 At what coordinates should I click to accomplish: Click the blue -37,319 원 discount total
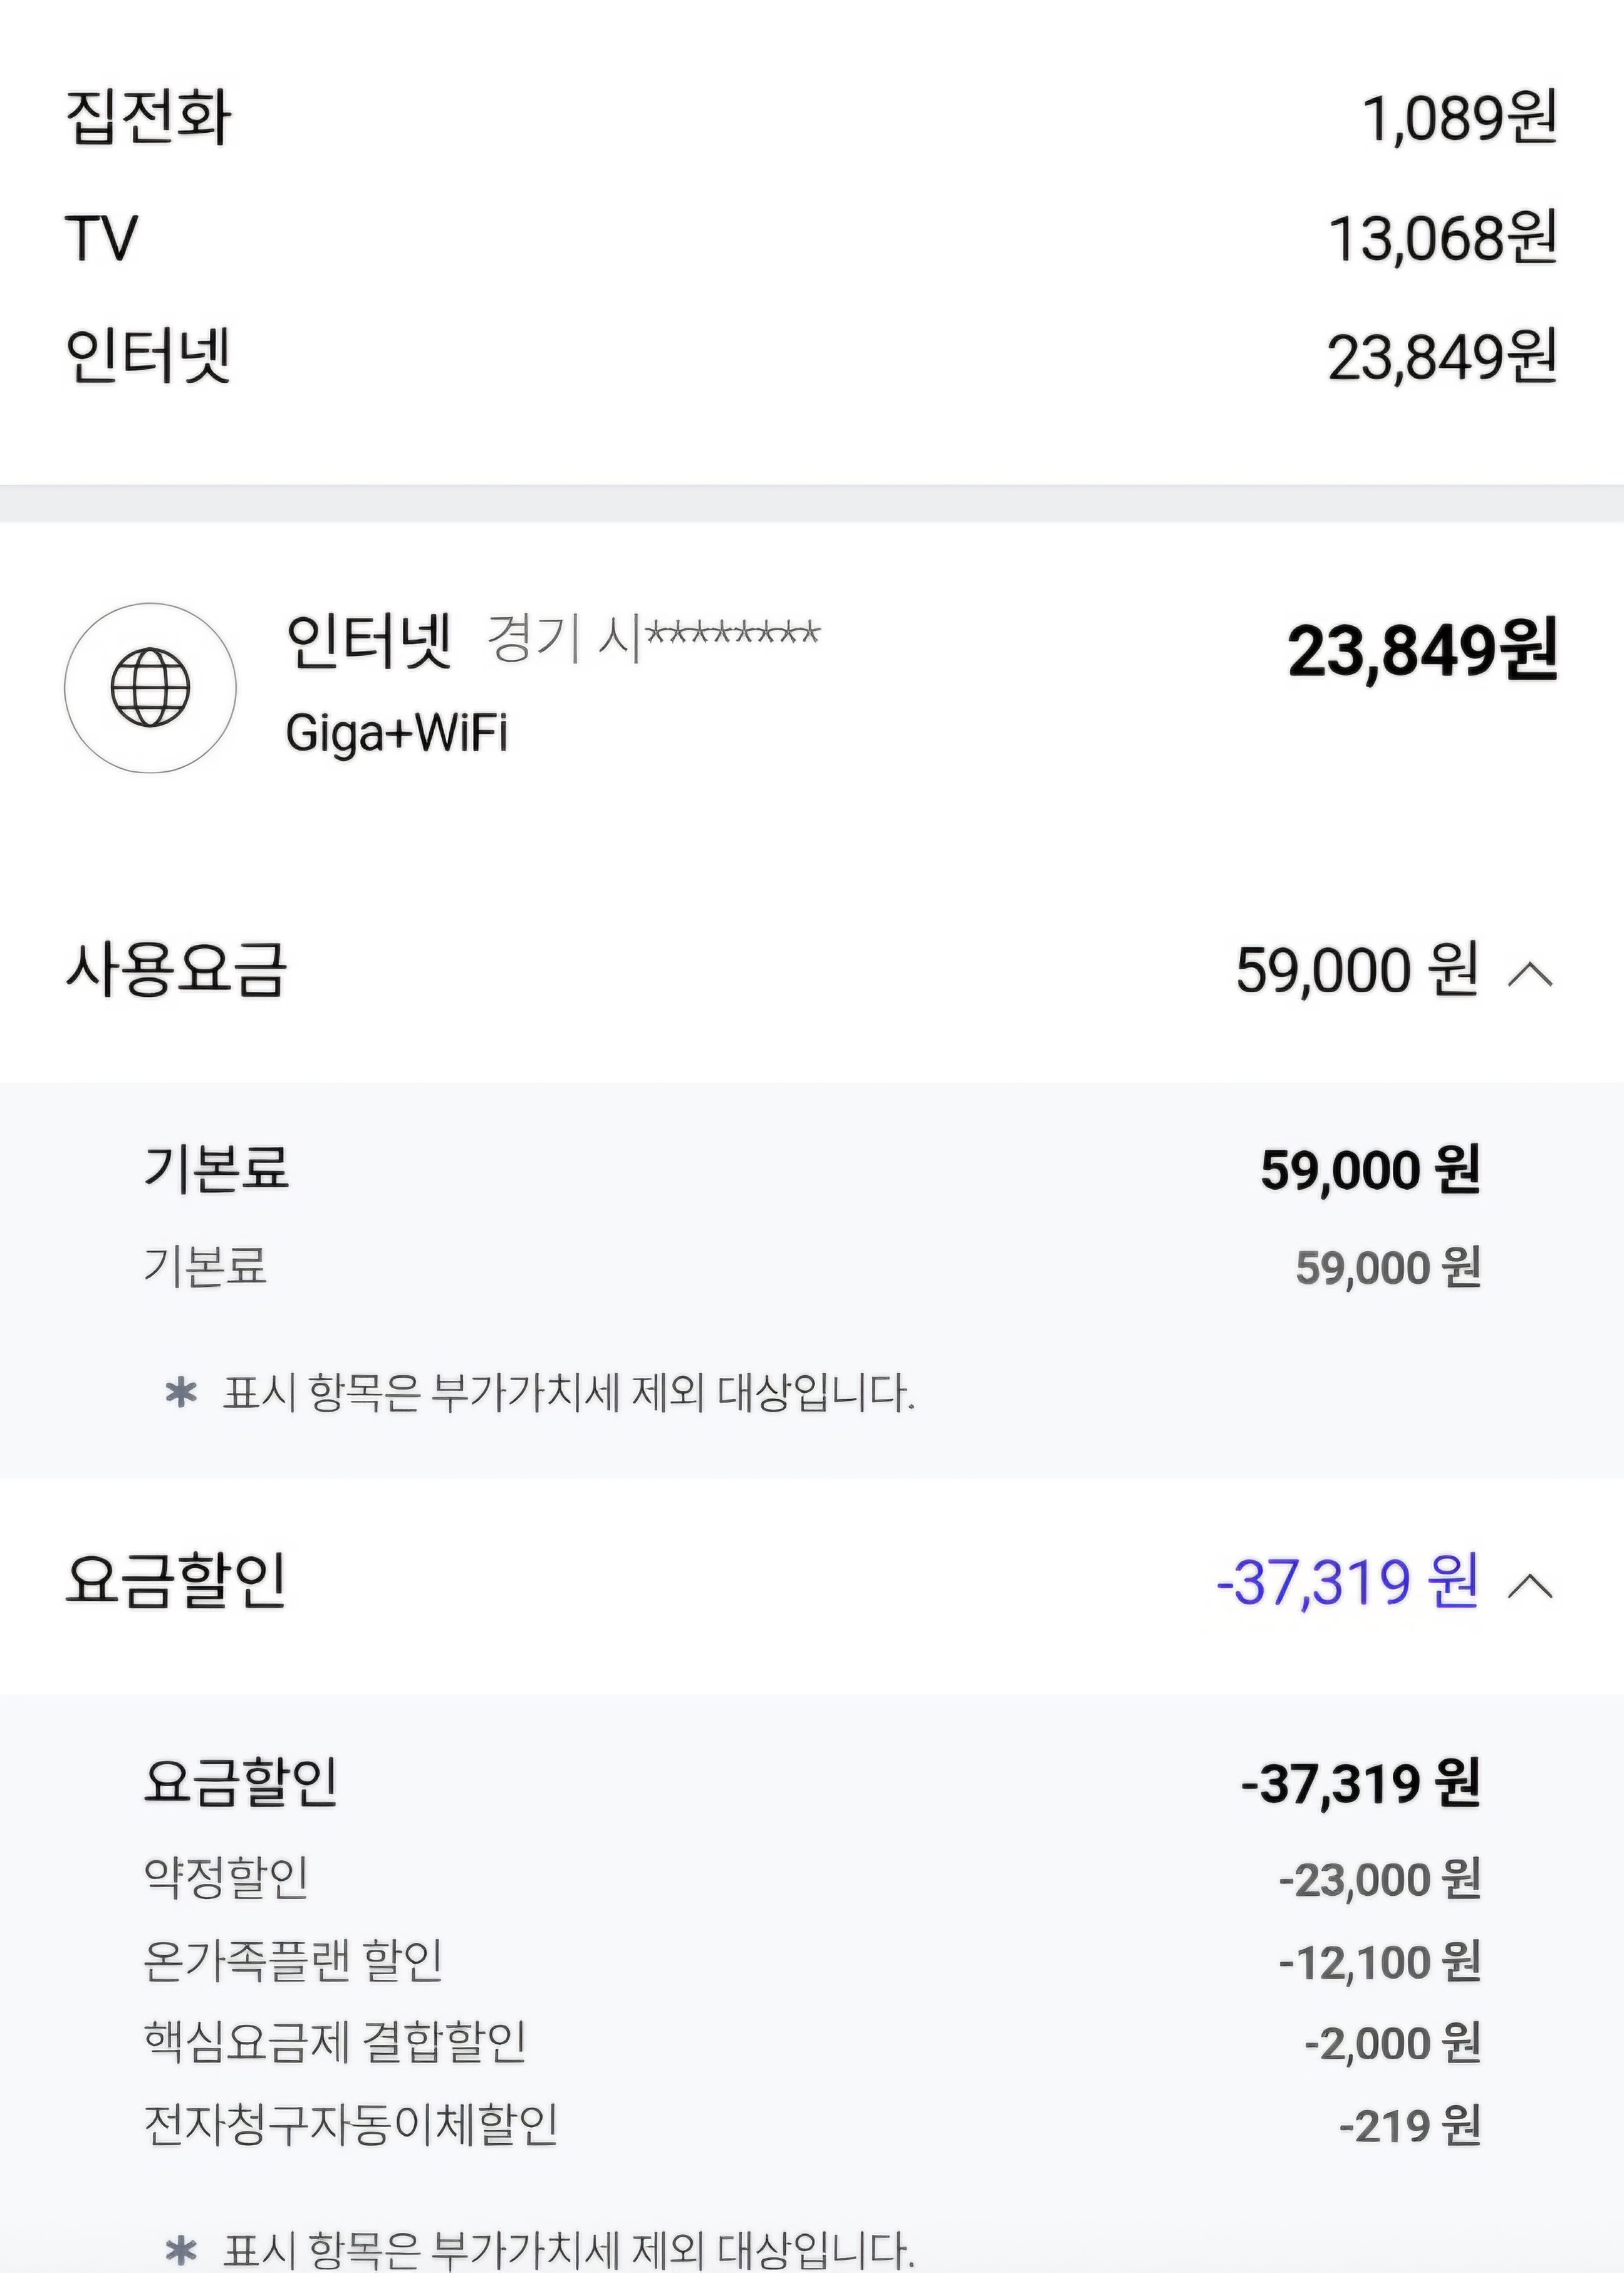coord(1347,1582)
